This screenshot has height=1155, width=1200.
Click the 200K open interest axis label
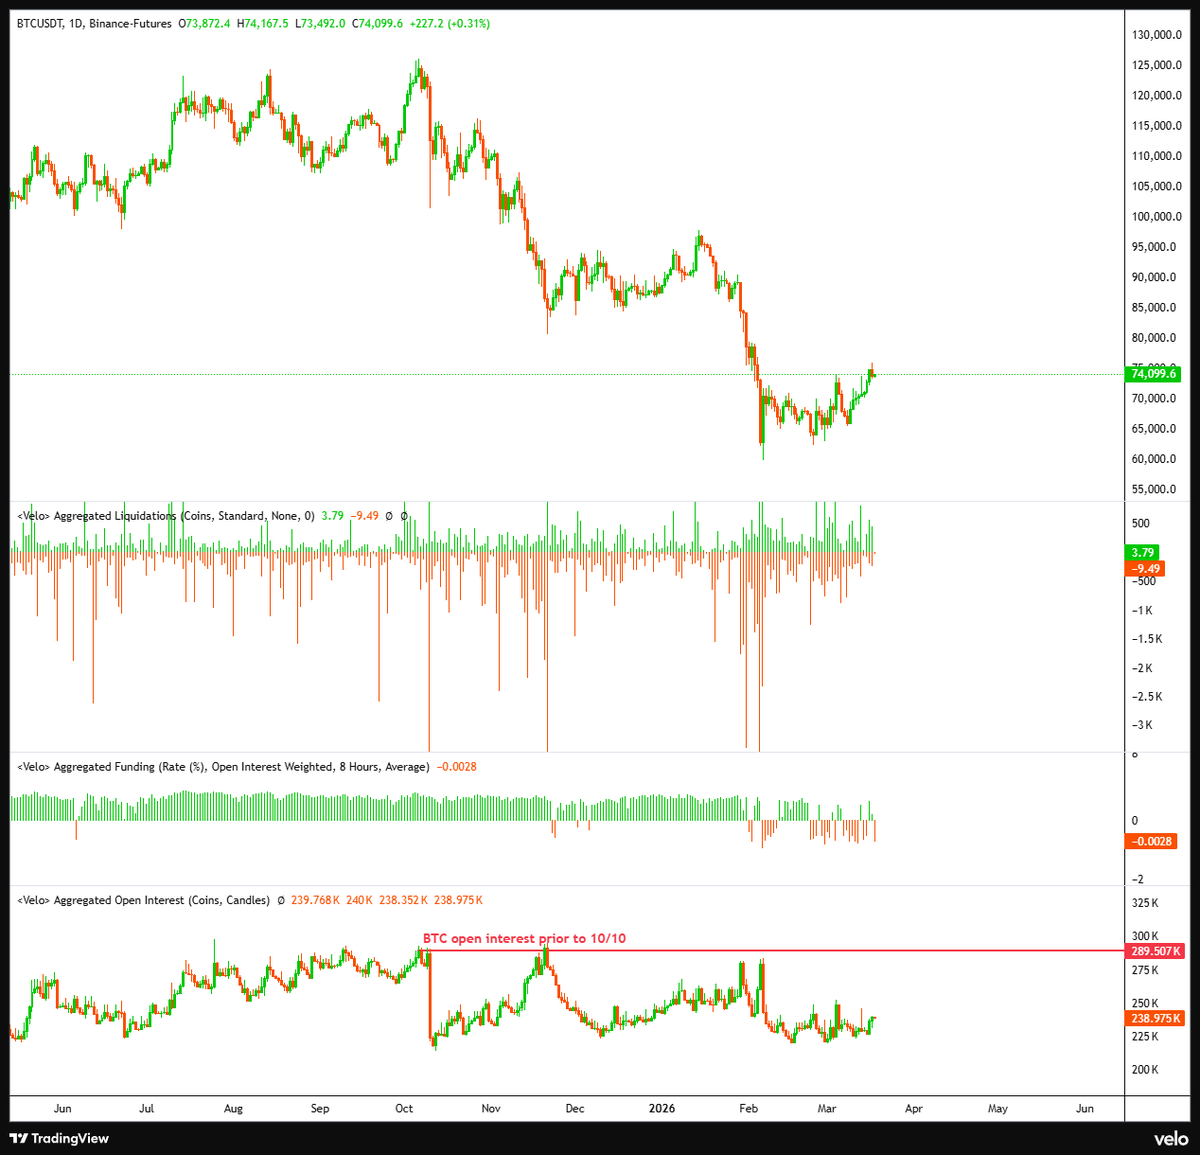tap(1145, 1069)
